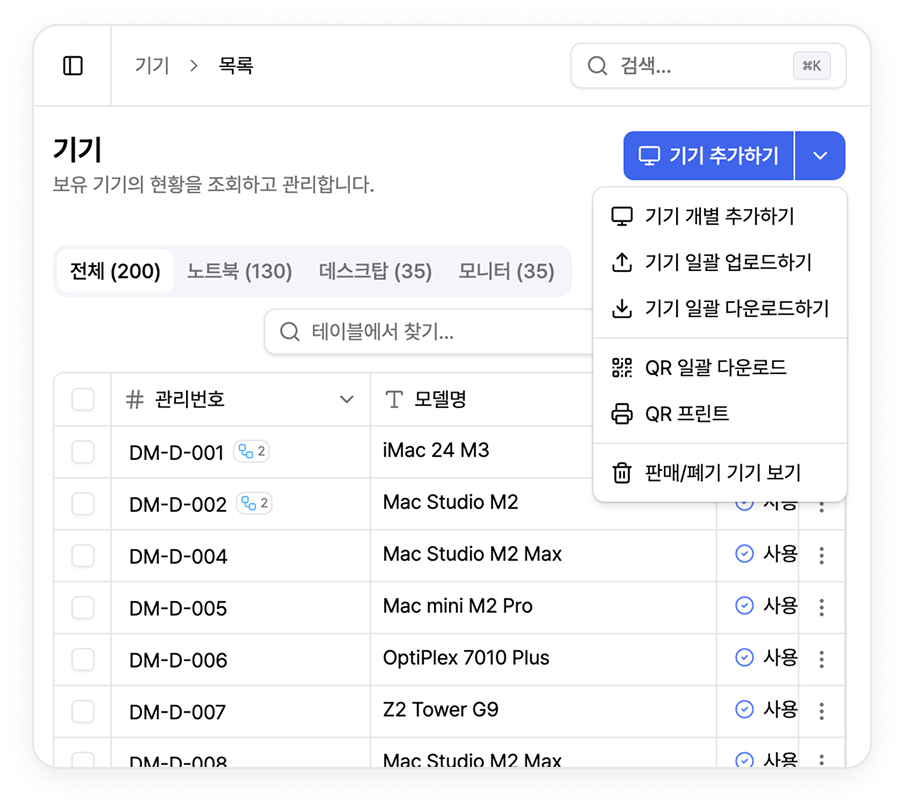This screenshot has height=809, width=905.
Task: Select 기기 개별 추가하기 menu item
Action: click(720, 216)
